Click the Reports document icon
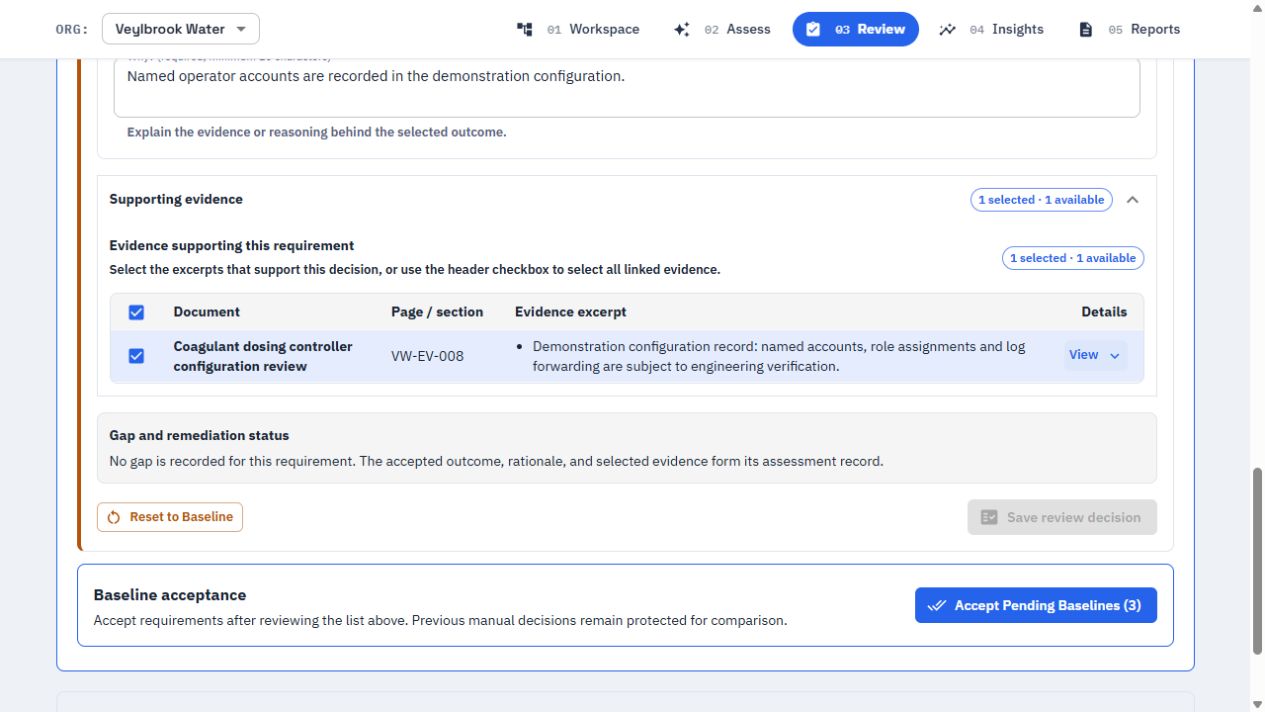The height and width of the screenshot is (712, 1265). pos(1086,29)
